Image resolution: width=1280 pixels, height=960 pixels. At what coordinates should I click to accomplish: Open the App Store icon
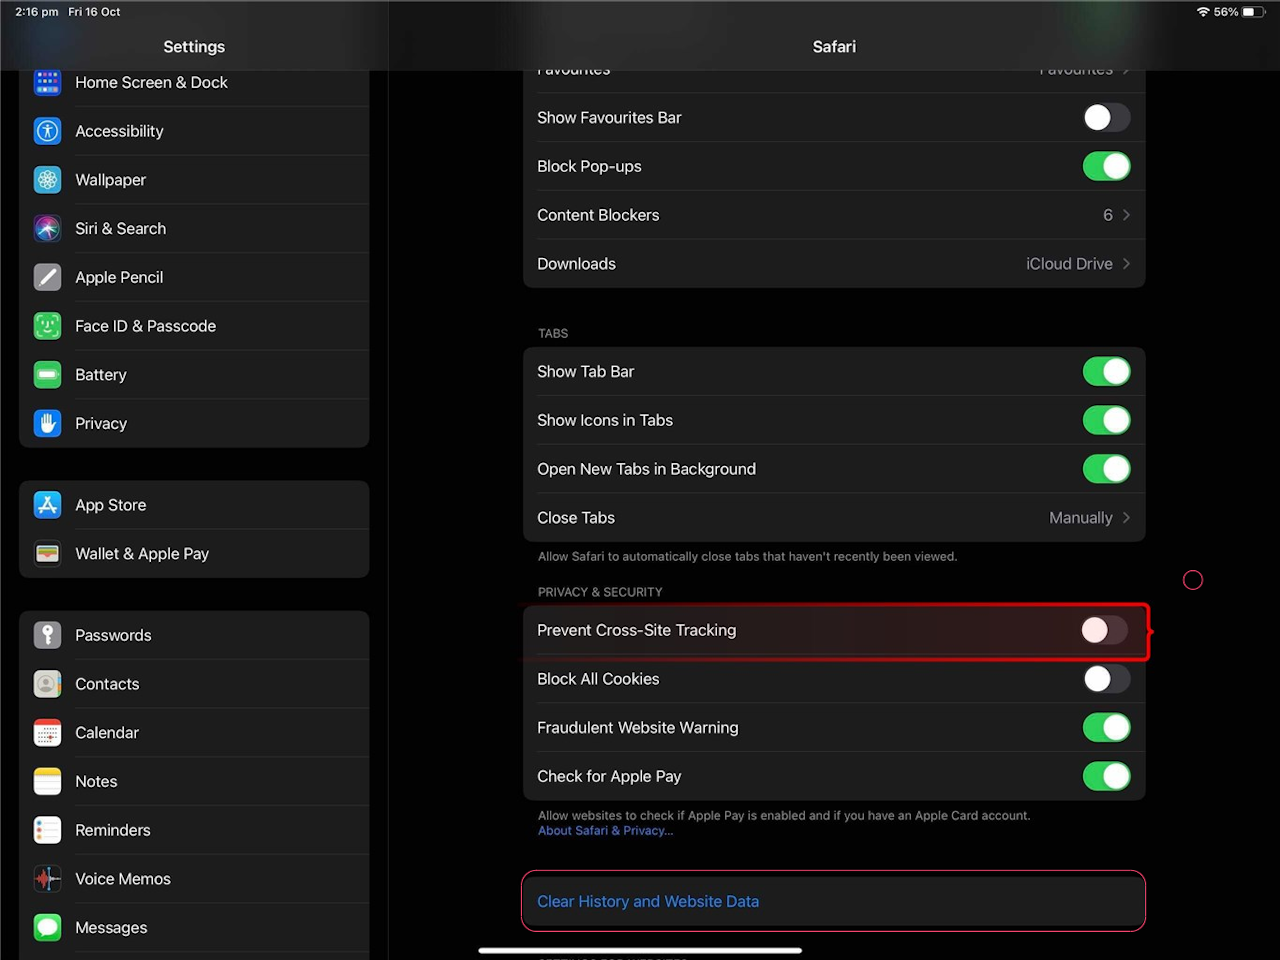(47, 505)
